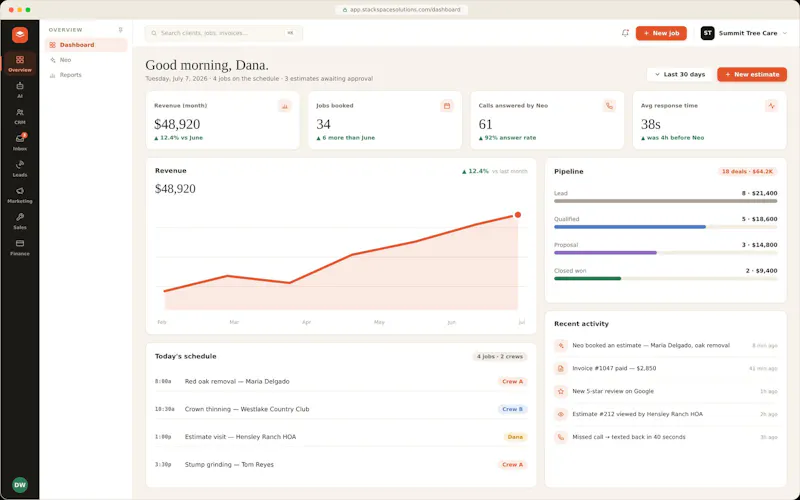Open the Leads section in sidebar
The width and height of the screenshot is (800, 500).
tap(20, 168)
